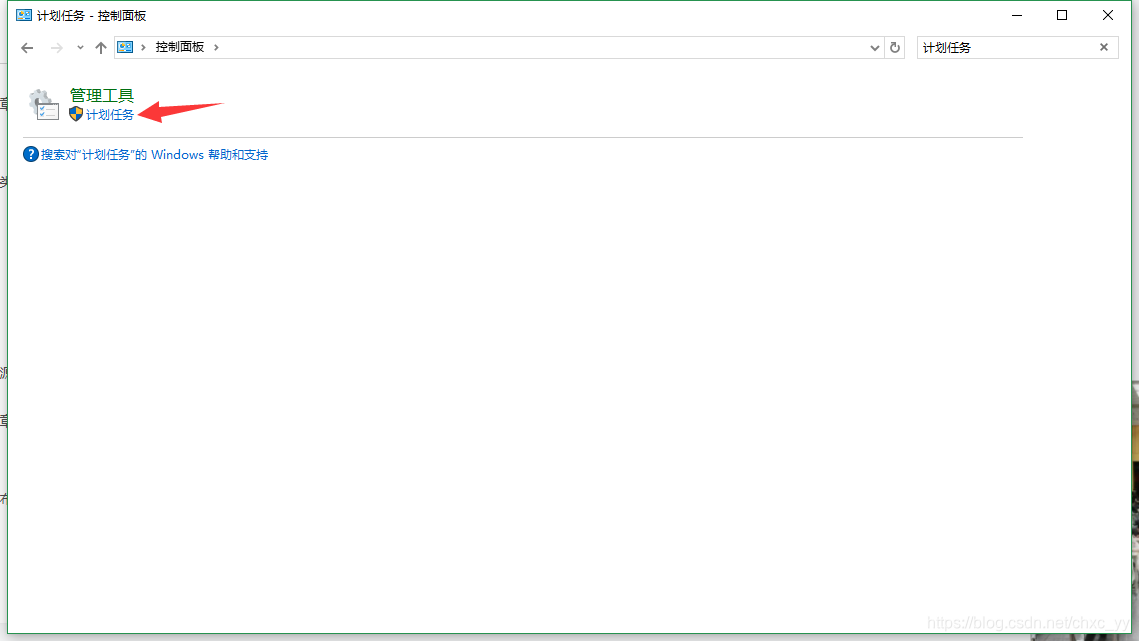Expand the chevron after 控制面板 breadcrumb

(x=216, y=47)
